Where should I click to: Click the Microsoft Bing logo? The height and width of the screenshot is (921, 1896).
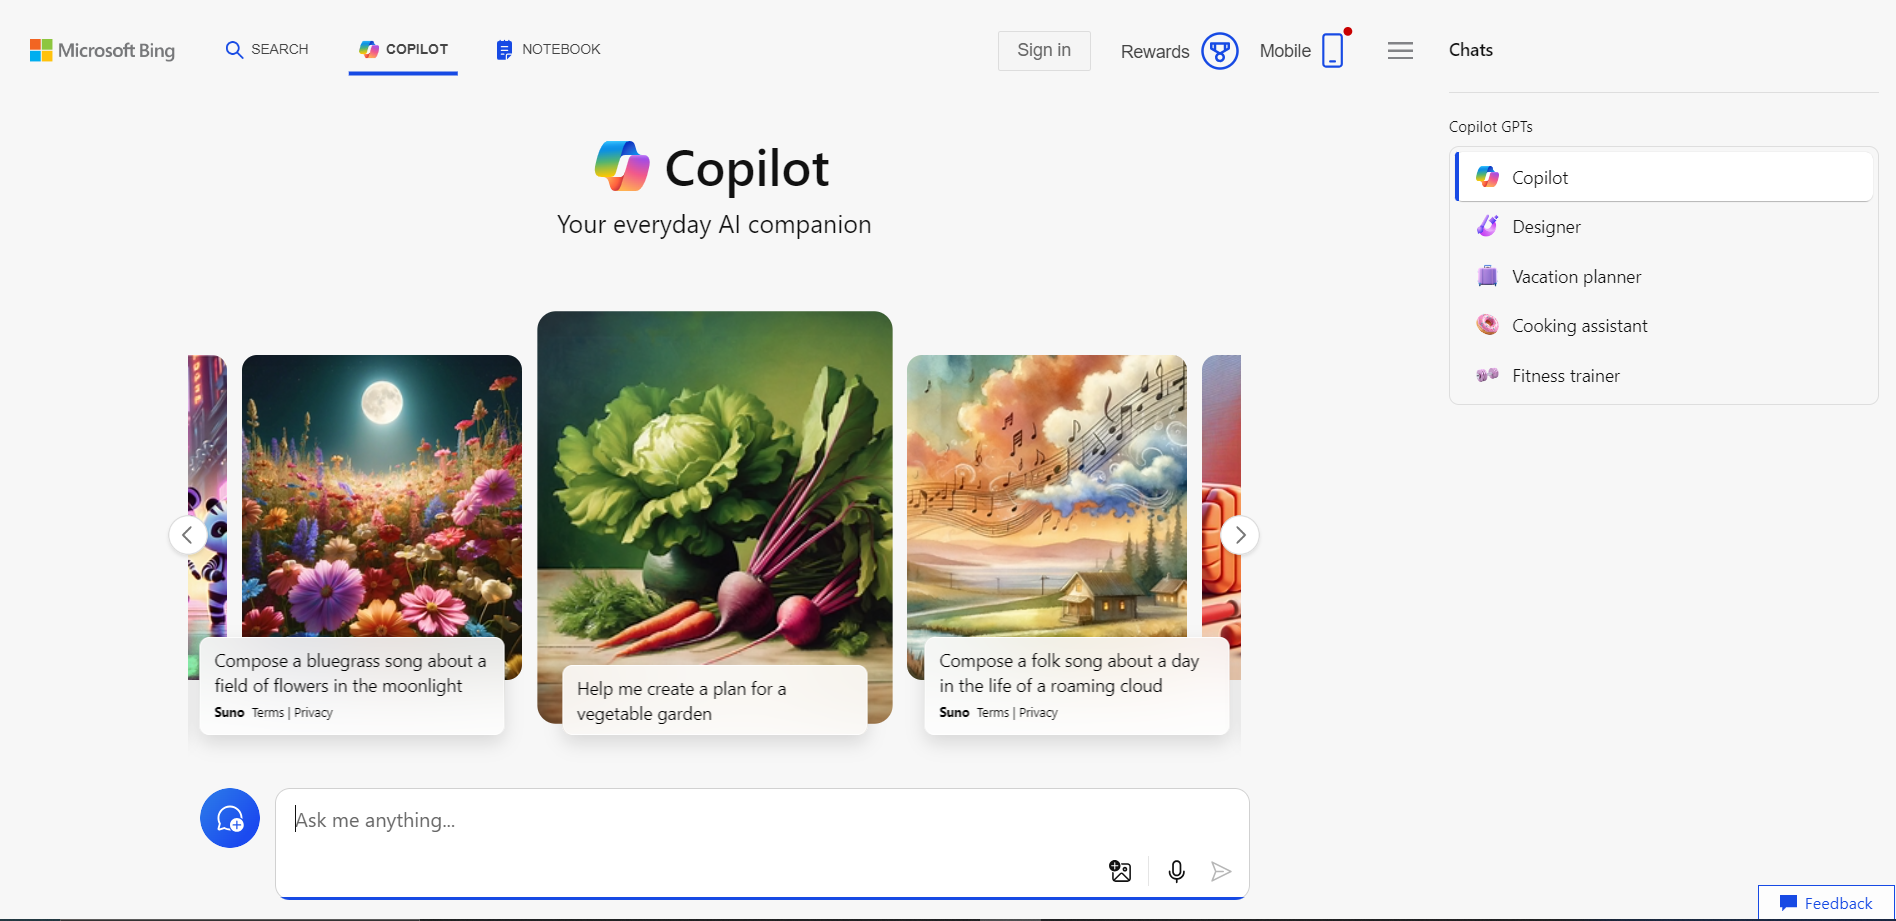[102, 50]
